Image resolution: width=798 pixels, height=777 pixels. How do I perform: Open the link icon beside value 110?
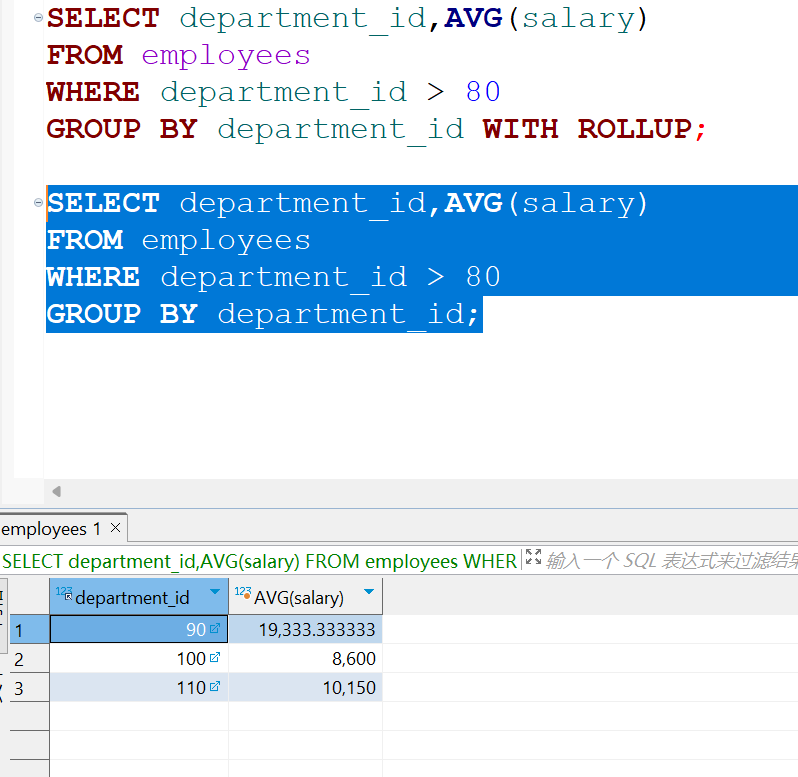point(214,688)
